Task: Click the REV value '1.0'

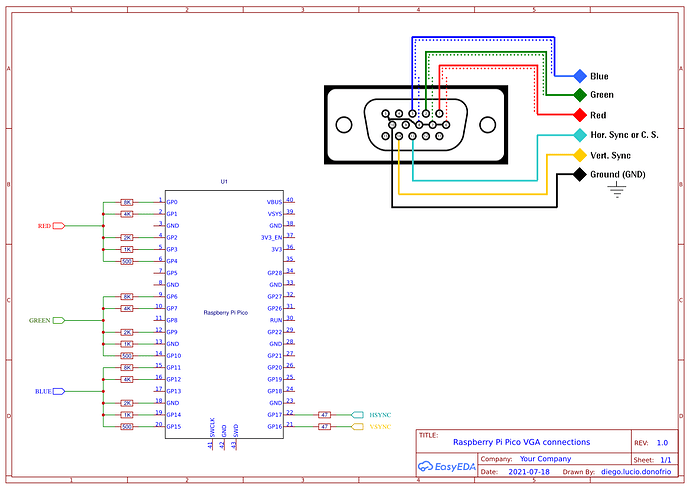Action: coord(662,443)
